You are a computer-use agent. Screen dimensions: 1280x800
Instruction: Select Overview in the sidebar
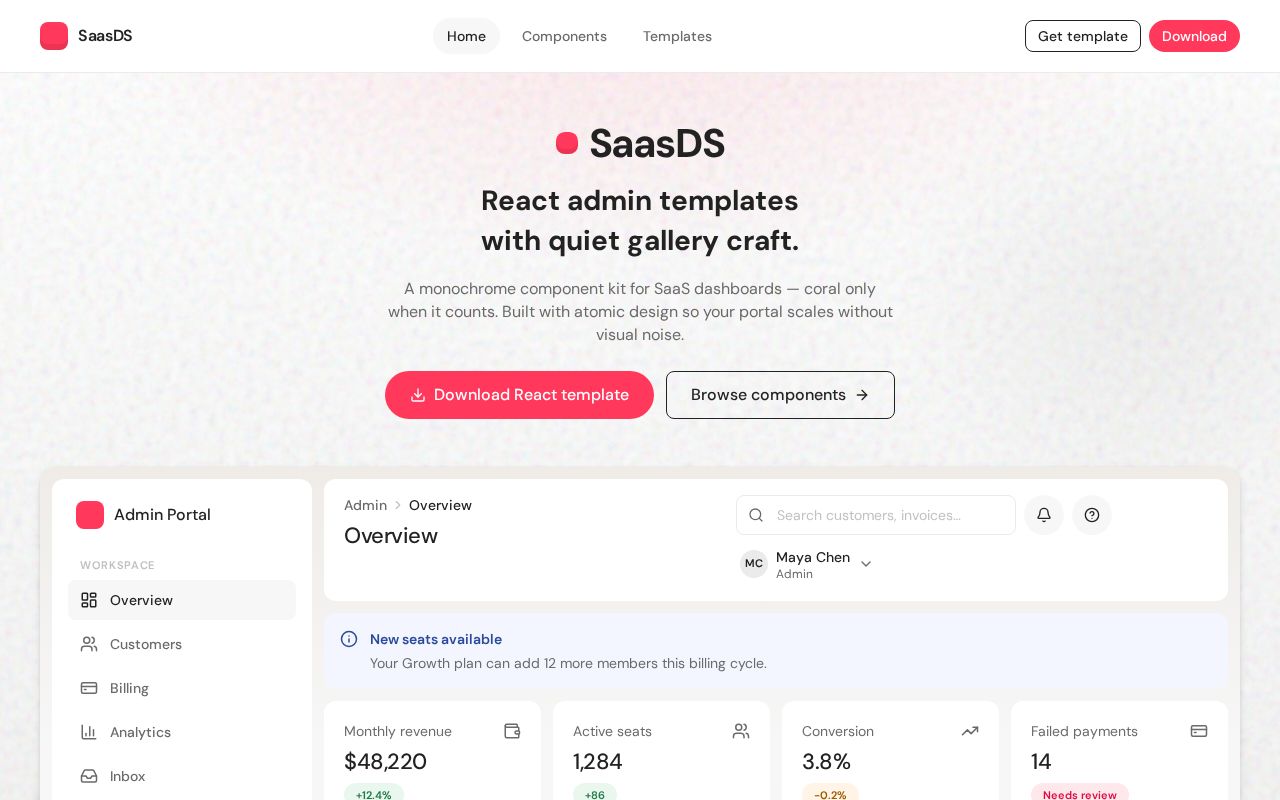[x=182, y=600]
